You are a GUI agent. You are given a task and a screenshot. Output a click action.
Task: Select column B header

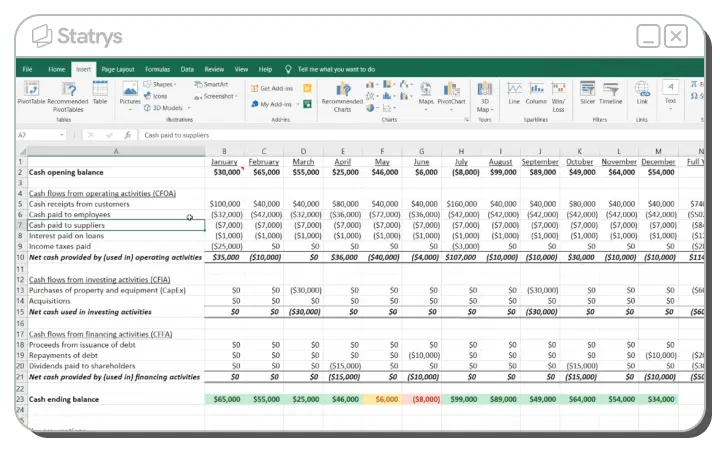pos(225,151)
